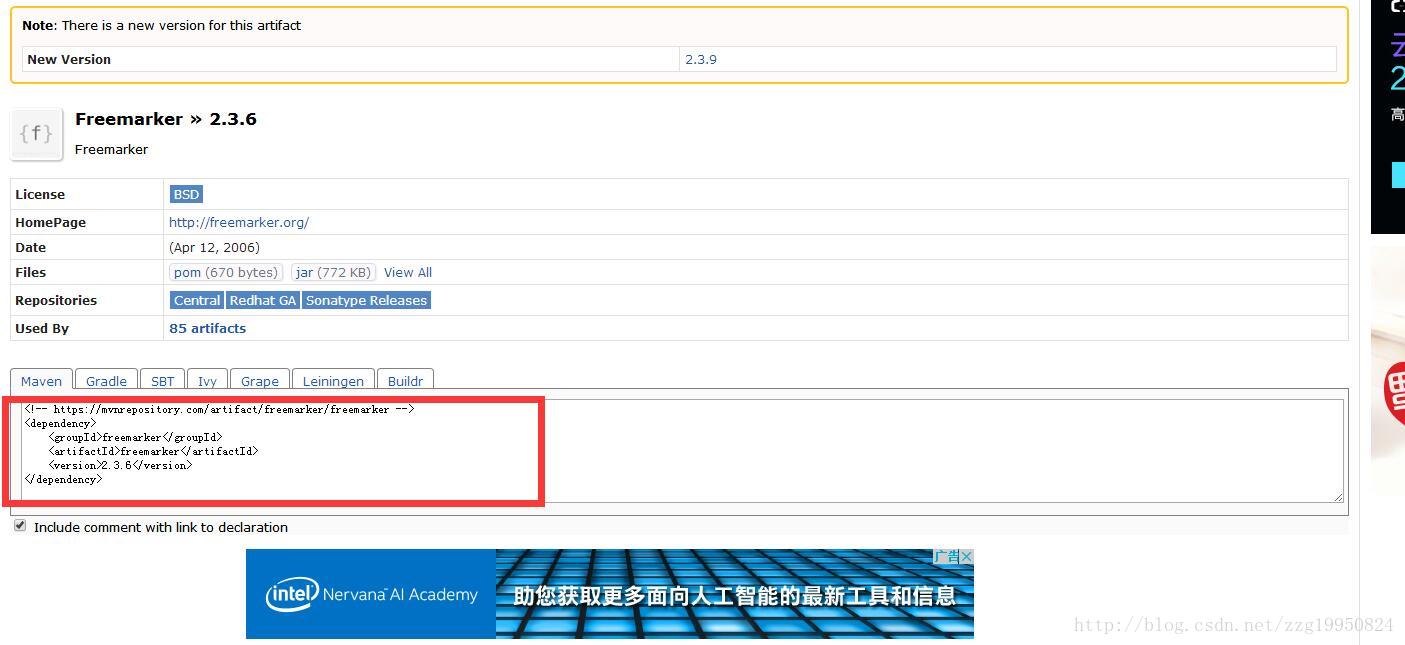Click the Central repository badge
This screenshot has height=645, width=1405.
(197, 300)
